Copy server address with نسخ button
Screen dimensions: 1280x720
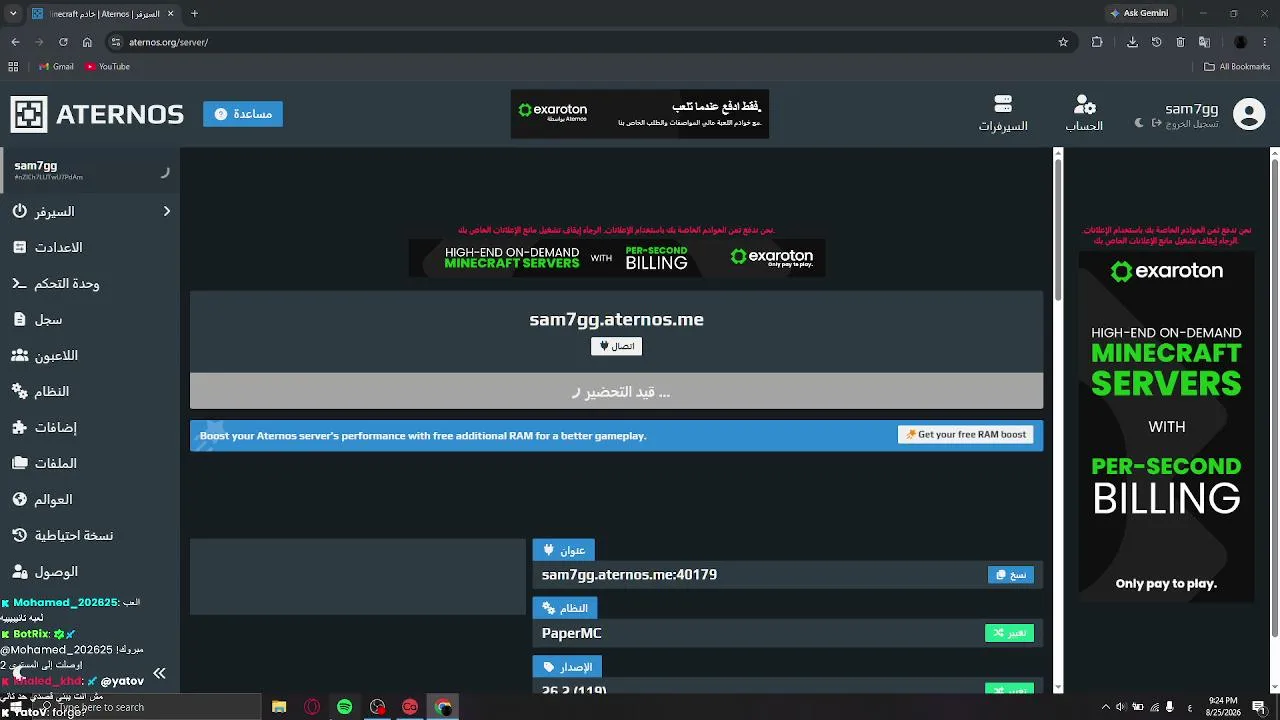[1011, 575]
